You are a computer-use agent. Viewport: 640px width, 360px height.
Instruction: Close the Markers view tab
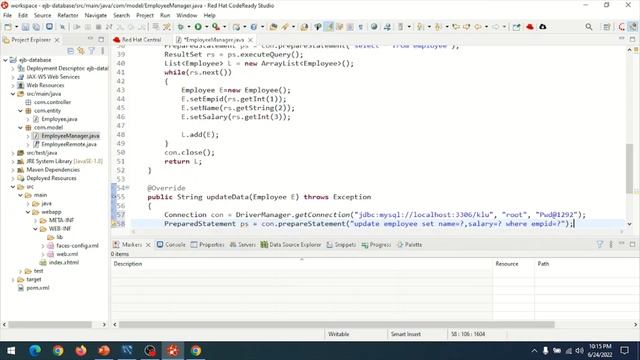coord(148,244)
